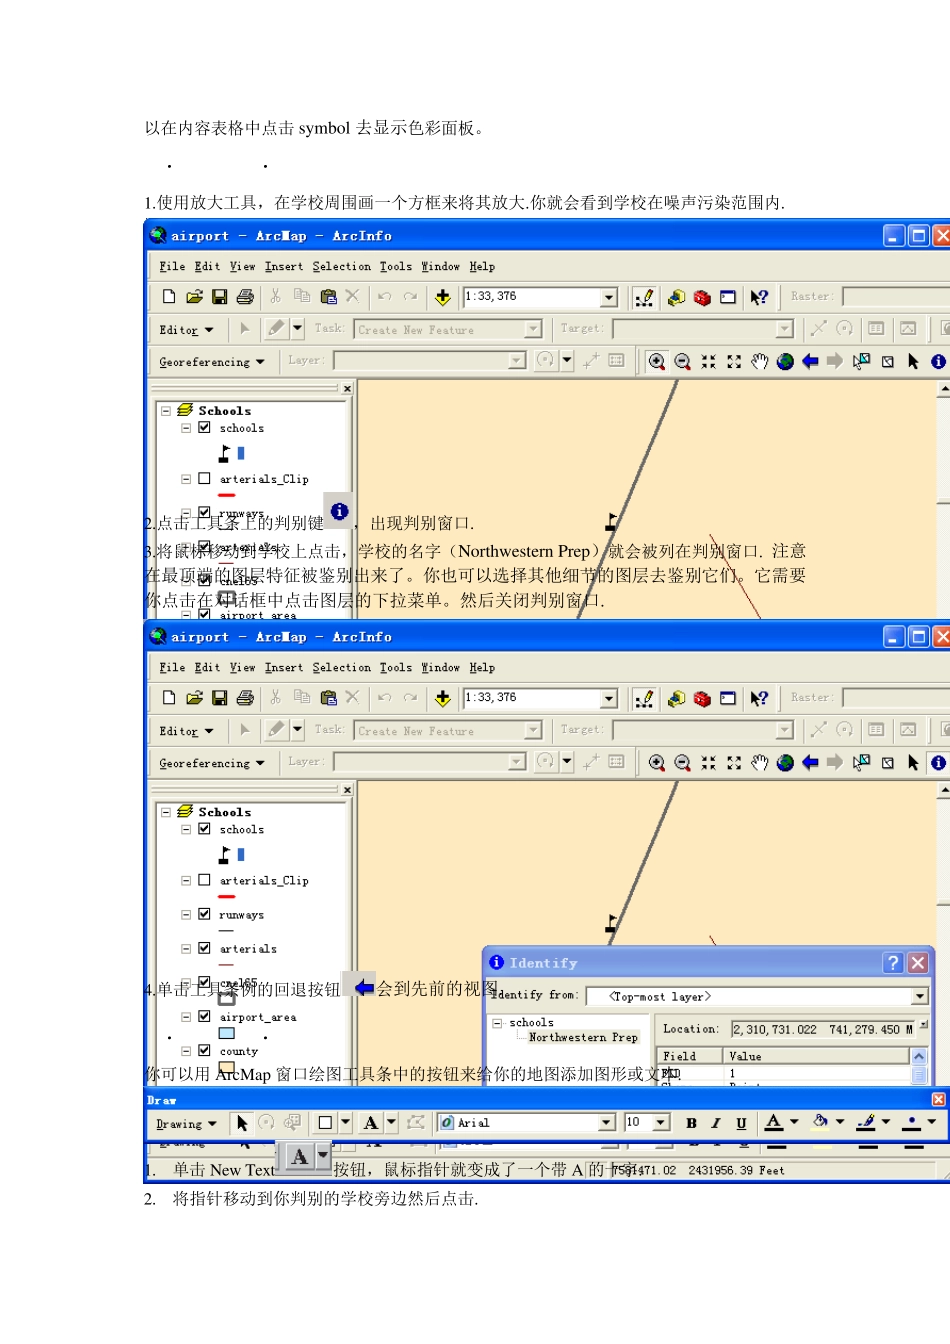Click Zoom In tool in ArcMap window with Identify dialog
This screenshot has height=1344, width=950.
point(656,762)
